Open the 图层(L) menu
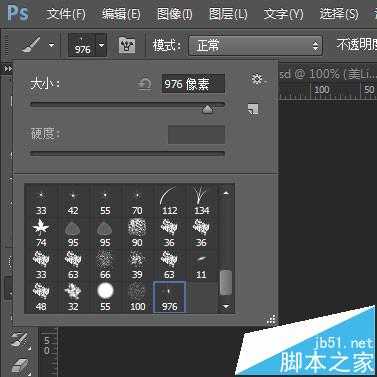Image resolution: width=377 pixels, height=377 pixels. pos(228,14)
